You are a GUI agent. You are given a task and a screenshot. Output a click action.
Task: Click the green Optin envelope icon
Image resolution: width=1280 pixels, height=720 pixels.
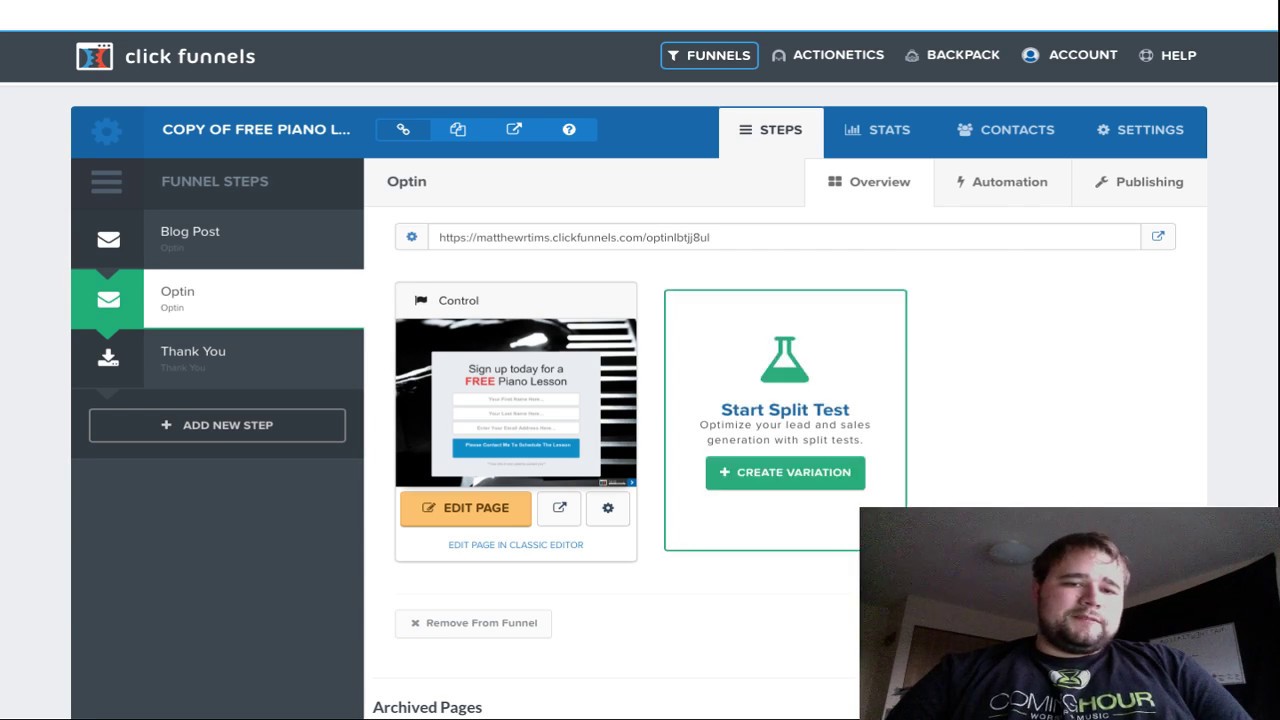(108, 299)
